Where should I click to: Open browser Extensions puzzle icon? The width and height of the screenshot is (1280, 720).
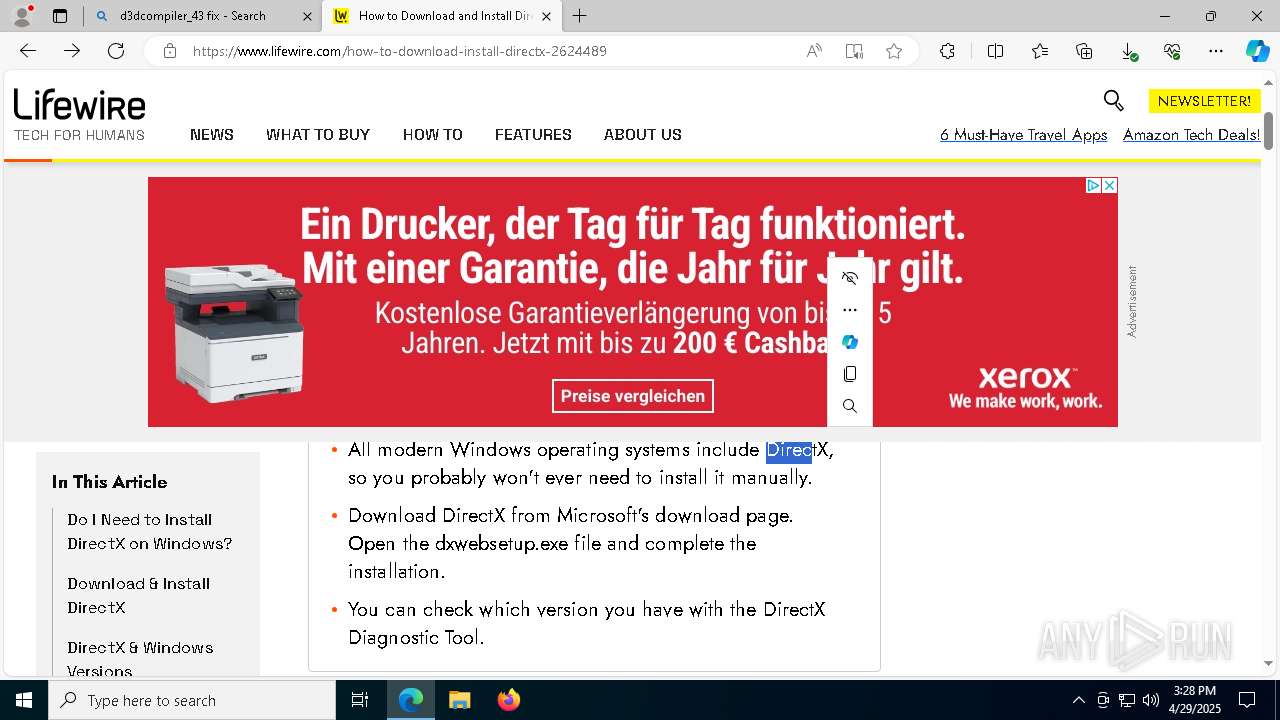click(947, 51)
